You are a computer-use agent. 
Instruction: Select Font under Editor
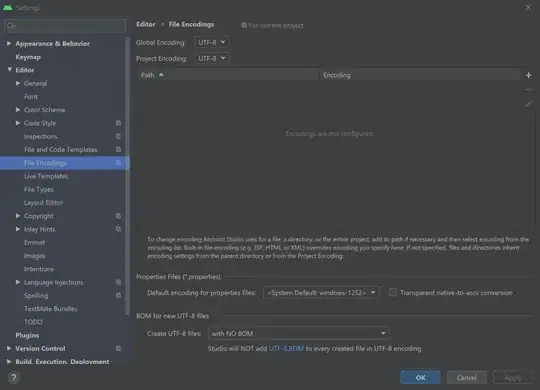pos(31,96)
